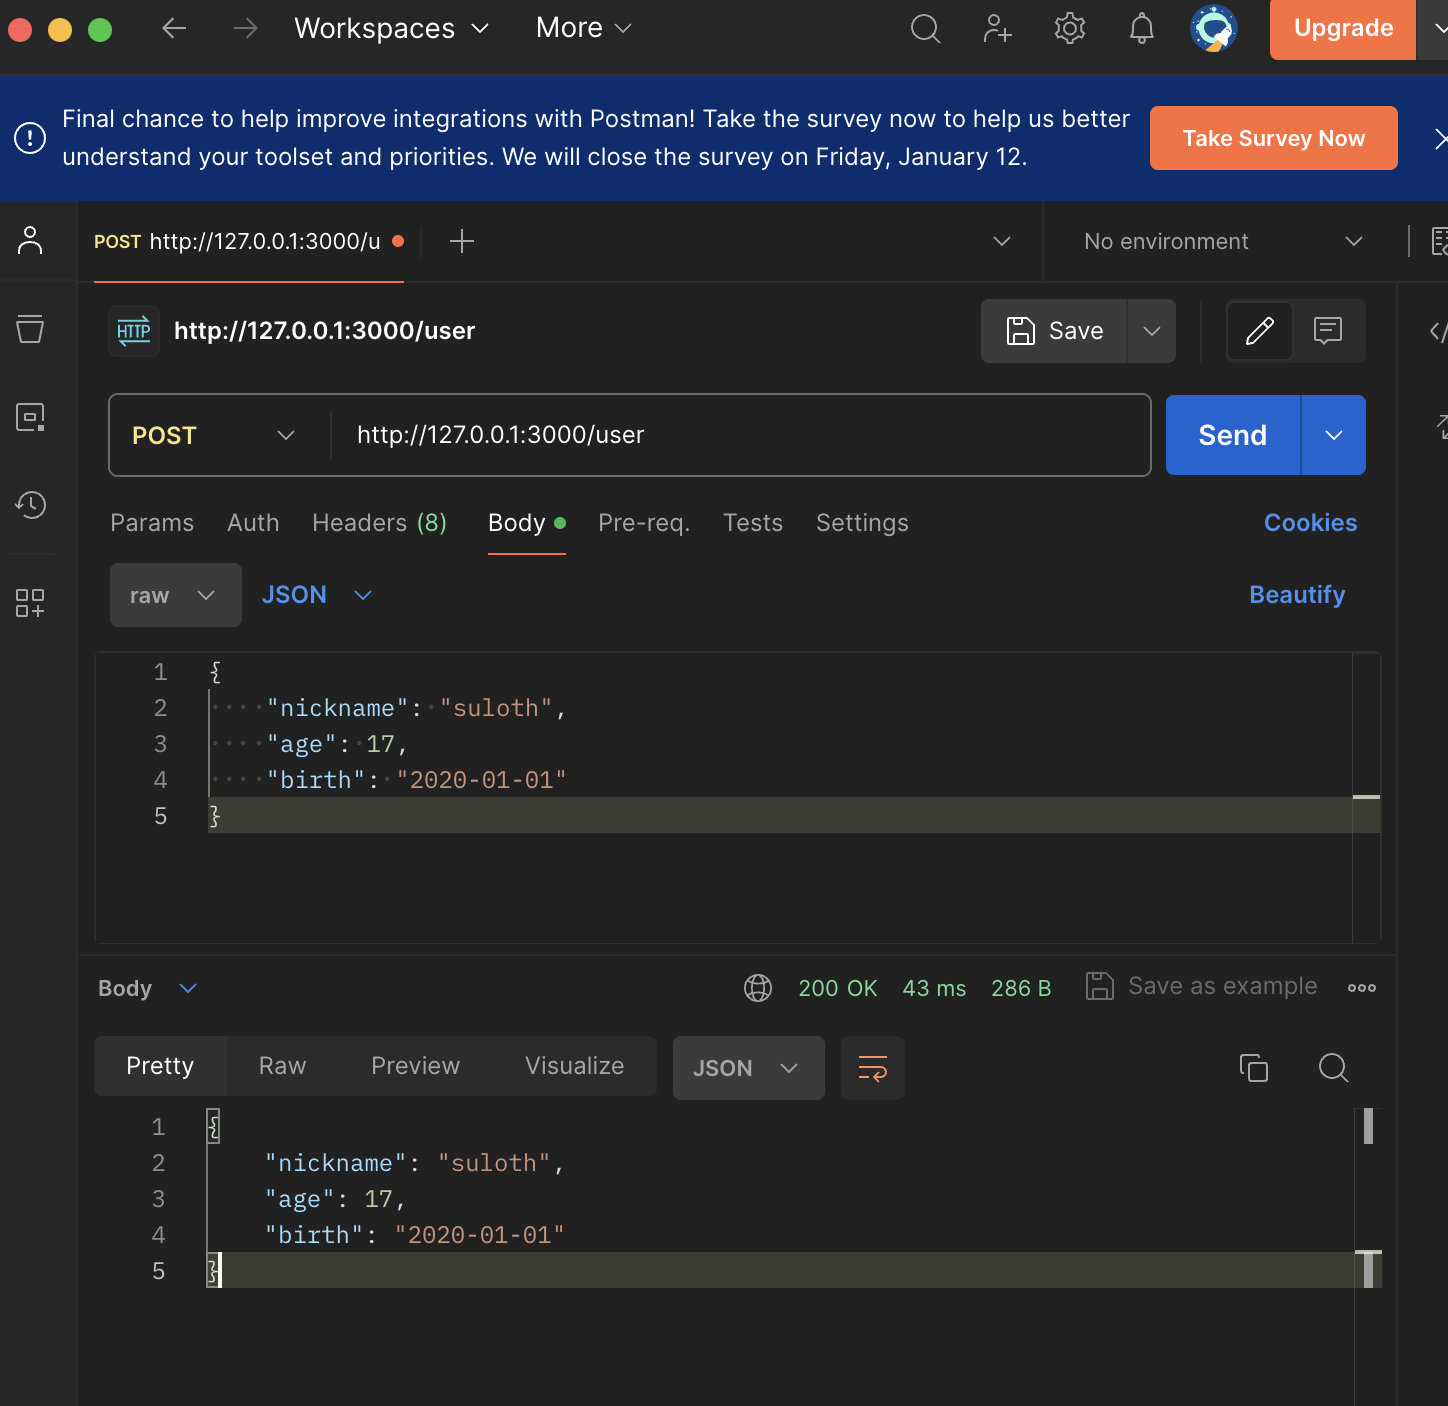Open settings with the gear icon
Screen dimensions: 1448x1406
click(1070, 28)
